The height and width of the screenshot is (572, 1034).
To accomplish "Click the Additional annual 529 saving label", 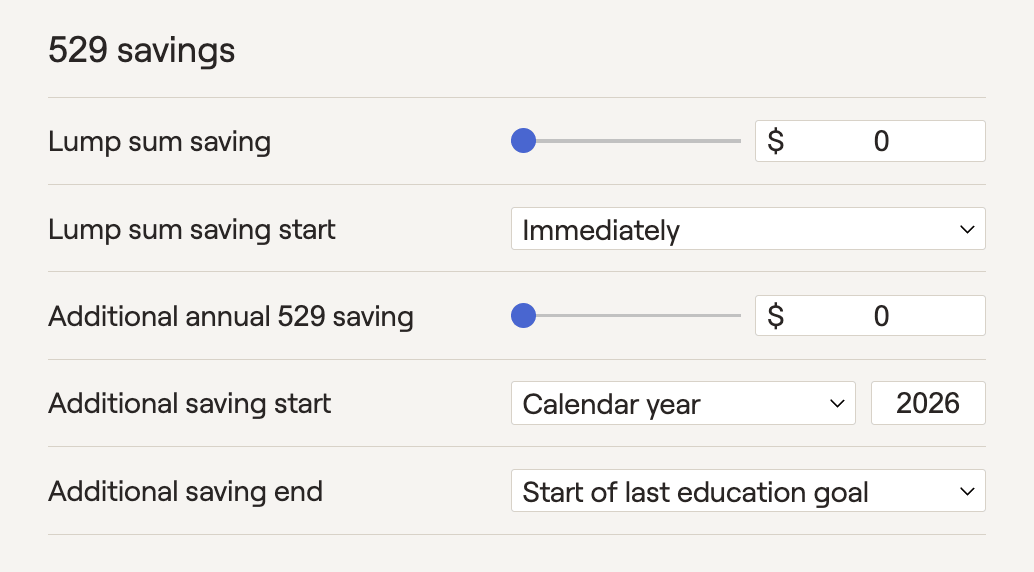I will 230,317.
